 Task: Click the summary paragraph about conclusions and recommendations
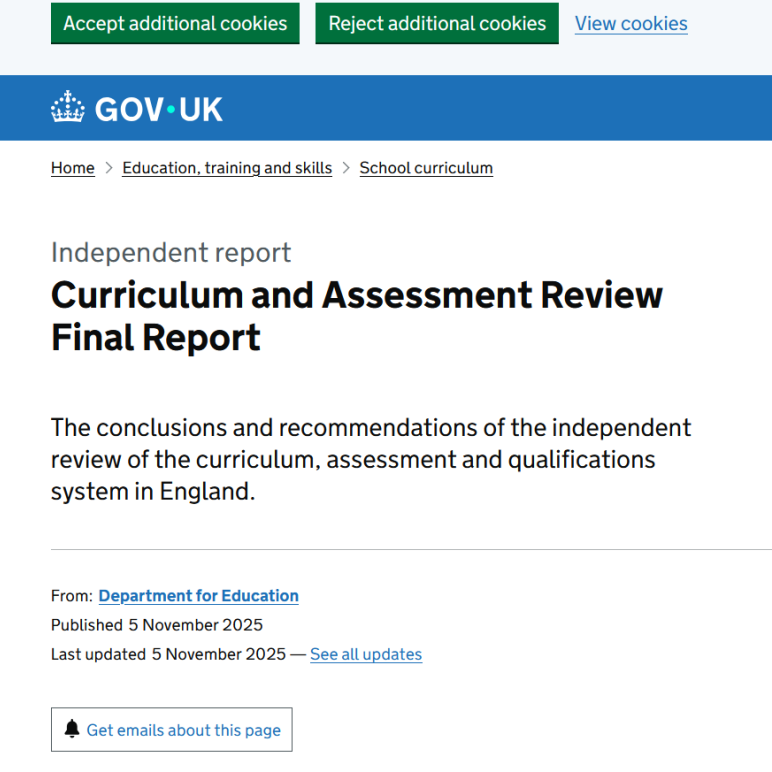371,459
